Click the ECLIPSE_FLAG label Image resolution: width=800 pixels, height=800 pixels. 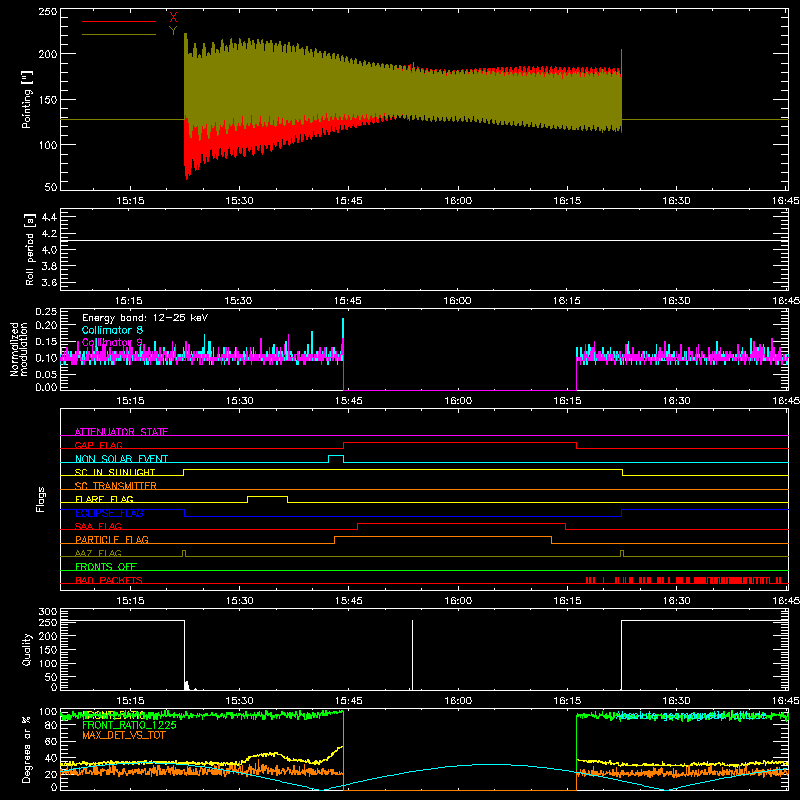[109, 513]
